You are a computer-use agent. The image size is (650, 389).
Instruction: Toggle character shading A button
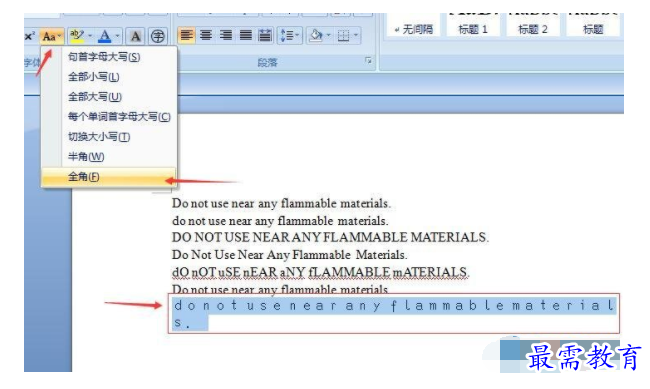[135, 36]
